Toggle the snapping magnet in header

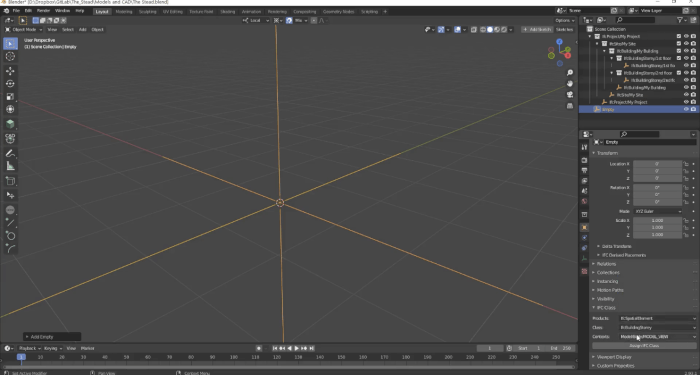(289, 20)
